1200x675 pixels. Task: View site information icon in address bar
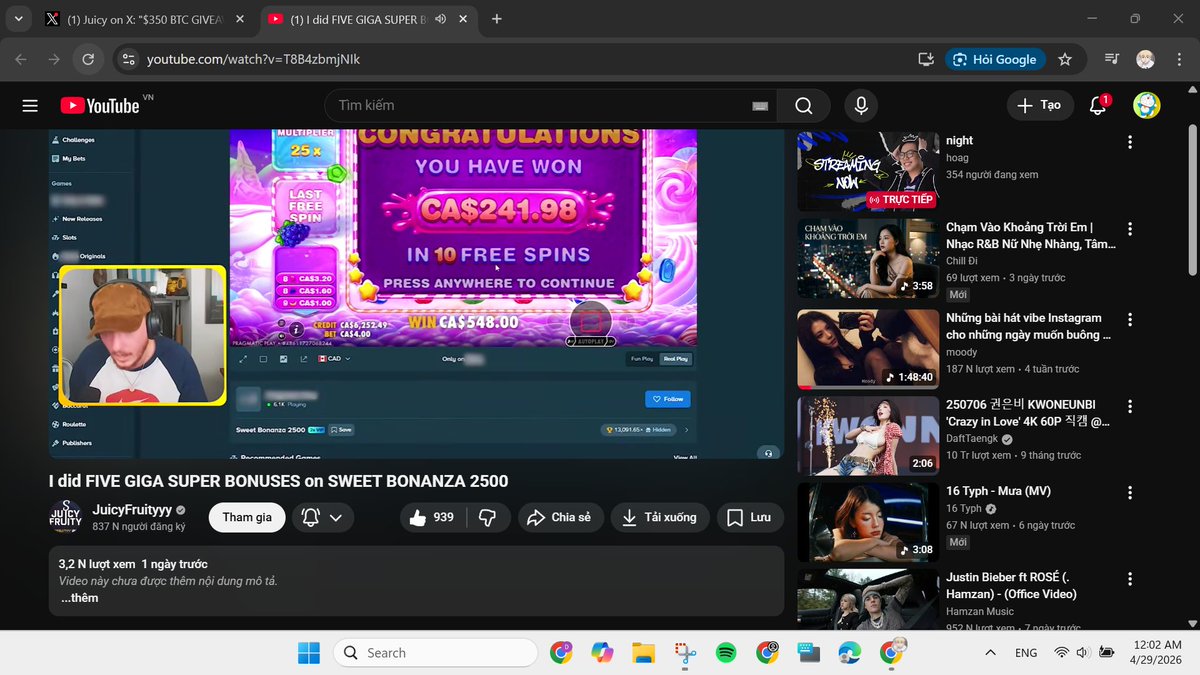pos(127,59)
